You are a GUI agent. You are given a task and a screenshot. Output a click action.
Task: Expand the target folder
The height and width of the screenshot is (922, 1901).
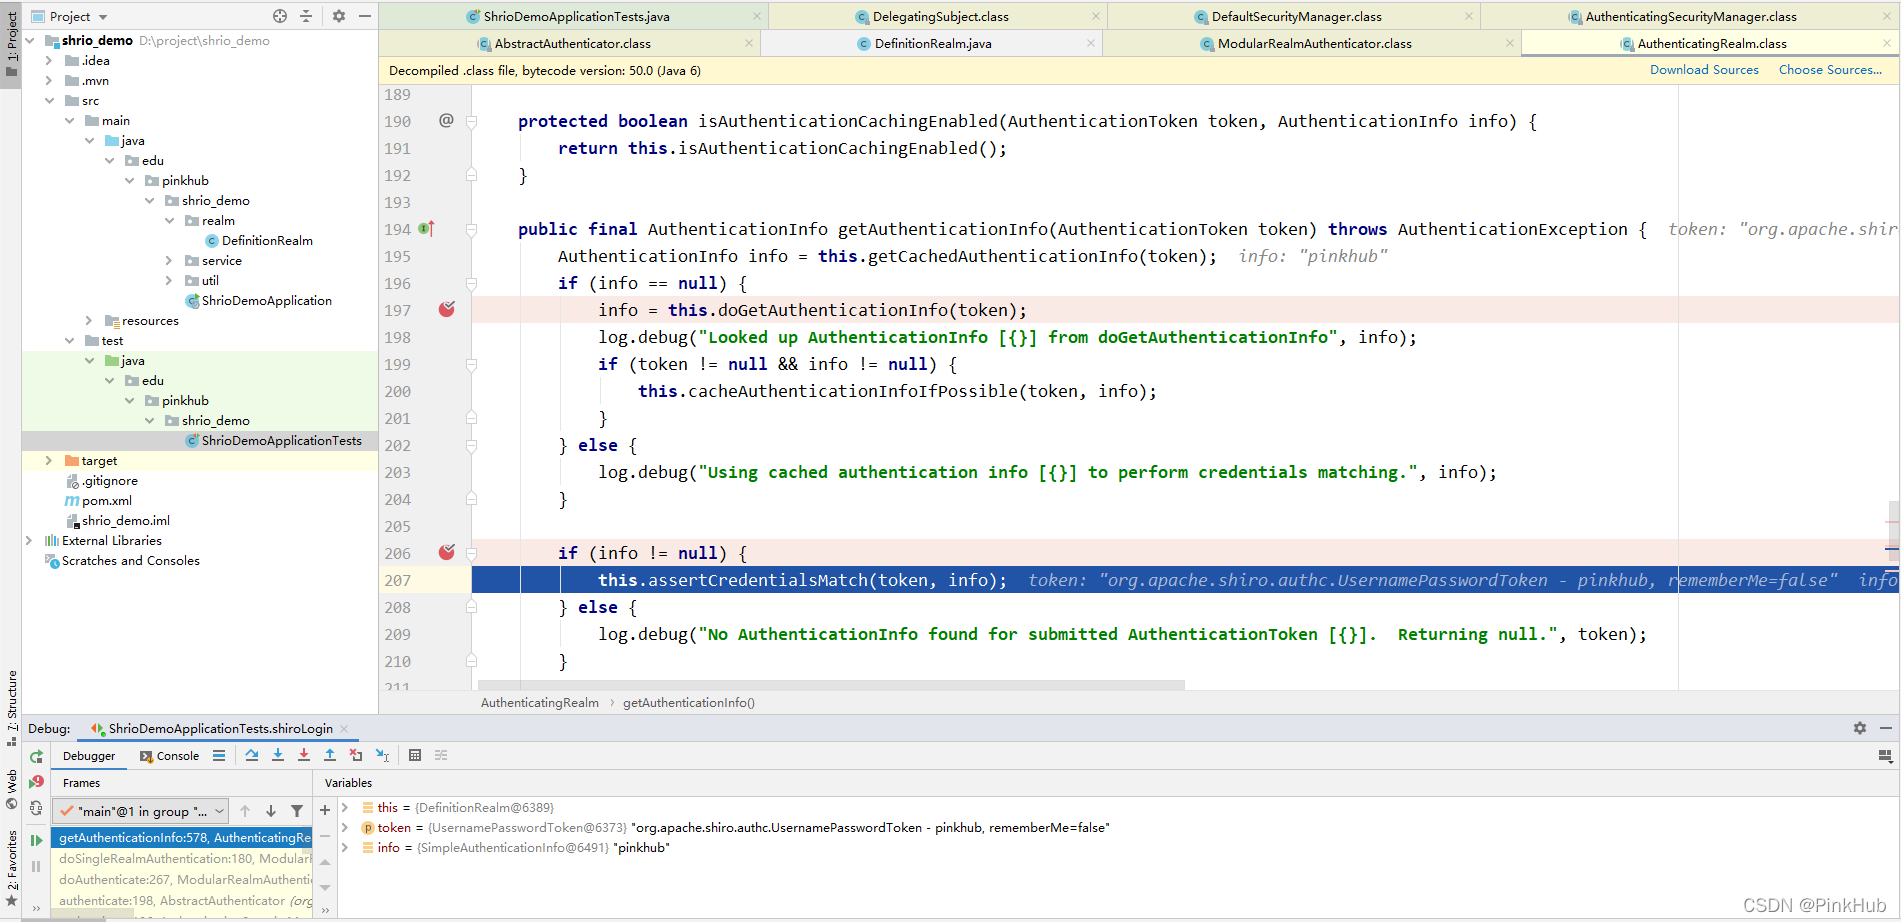coord(49,461)
